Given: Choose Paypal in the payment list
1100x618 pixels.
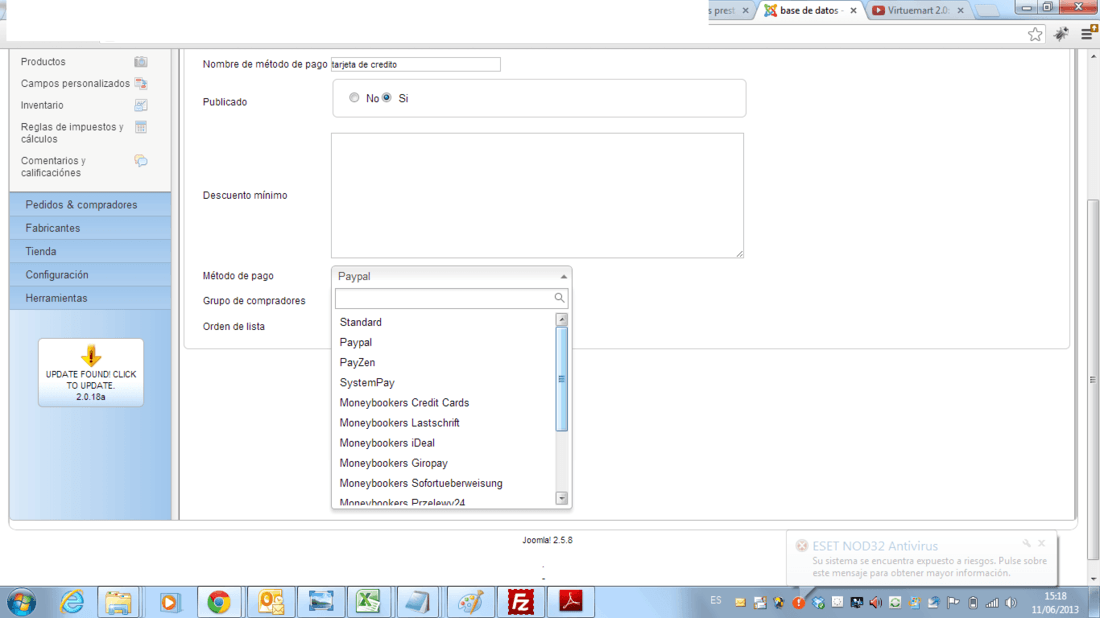Looking at the screenshot, I should 444,342.
